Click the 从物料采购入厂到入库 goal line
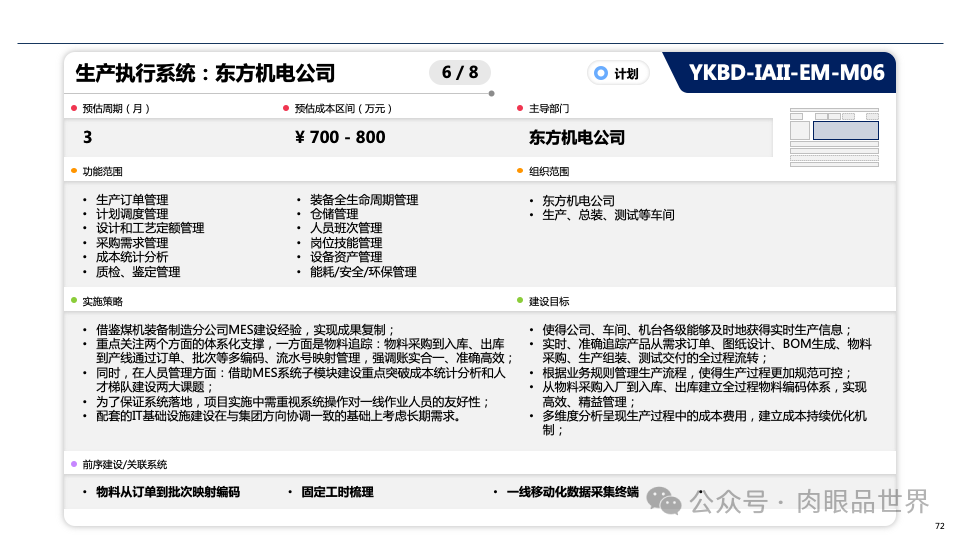Image resolution: width=960 pixels, height=540 pixels. pos(704,395)
